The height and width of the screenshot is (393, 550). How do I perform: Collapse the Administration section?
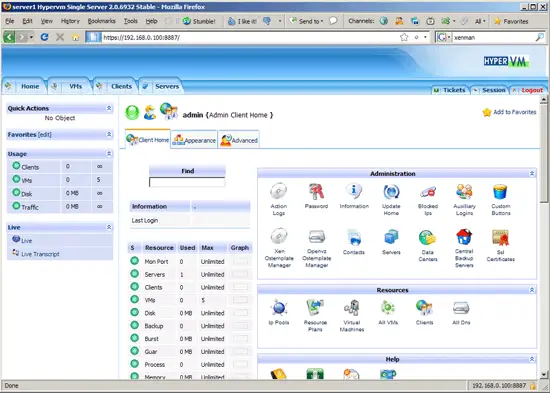point(532,173)
